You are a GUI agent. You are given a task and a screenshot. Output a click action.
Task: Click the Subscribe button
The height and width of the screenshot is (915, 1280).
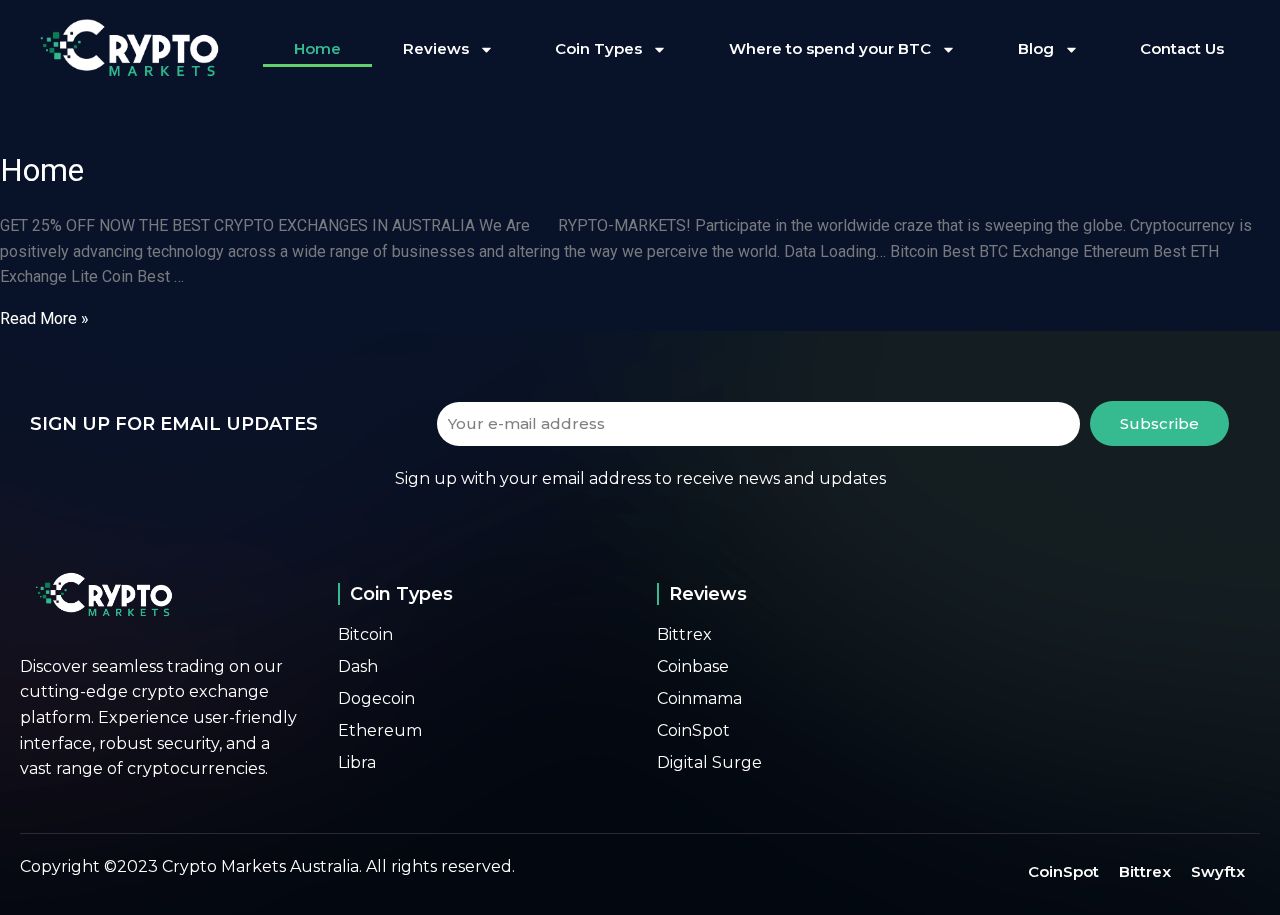click(1159, 424)
